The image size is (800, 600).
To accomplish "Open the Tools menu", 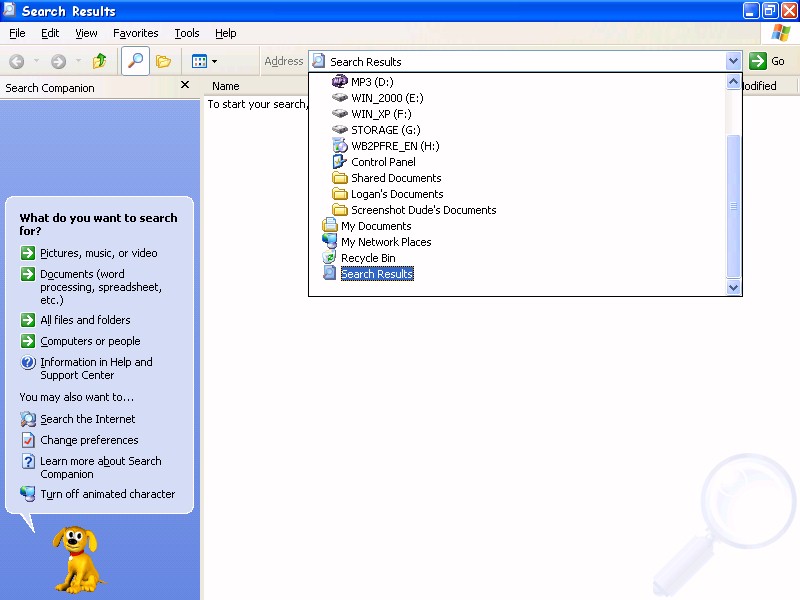I will (187, 33).
